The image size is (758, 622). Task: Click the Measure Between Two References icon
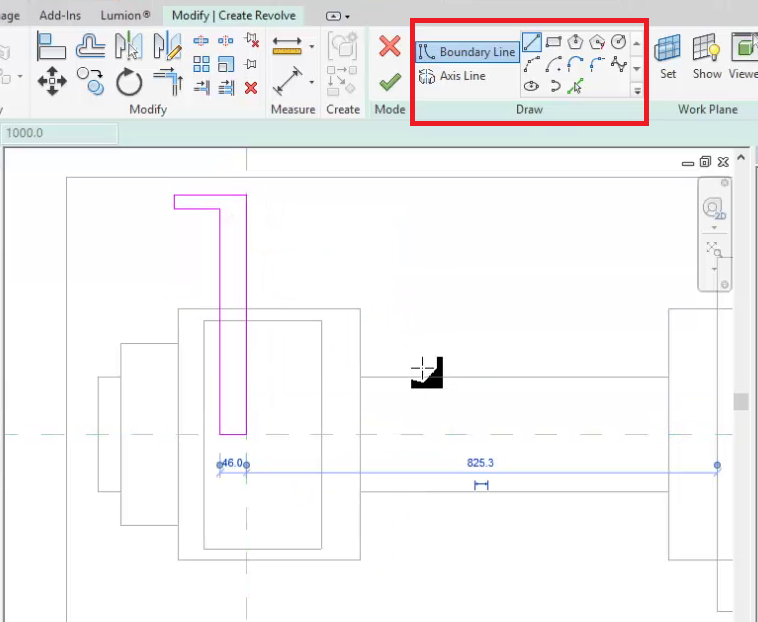[x=287, y=46]
